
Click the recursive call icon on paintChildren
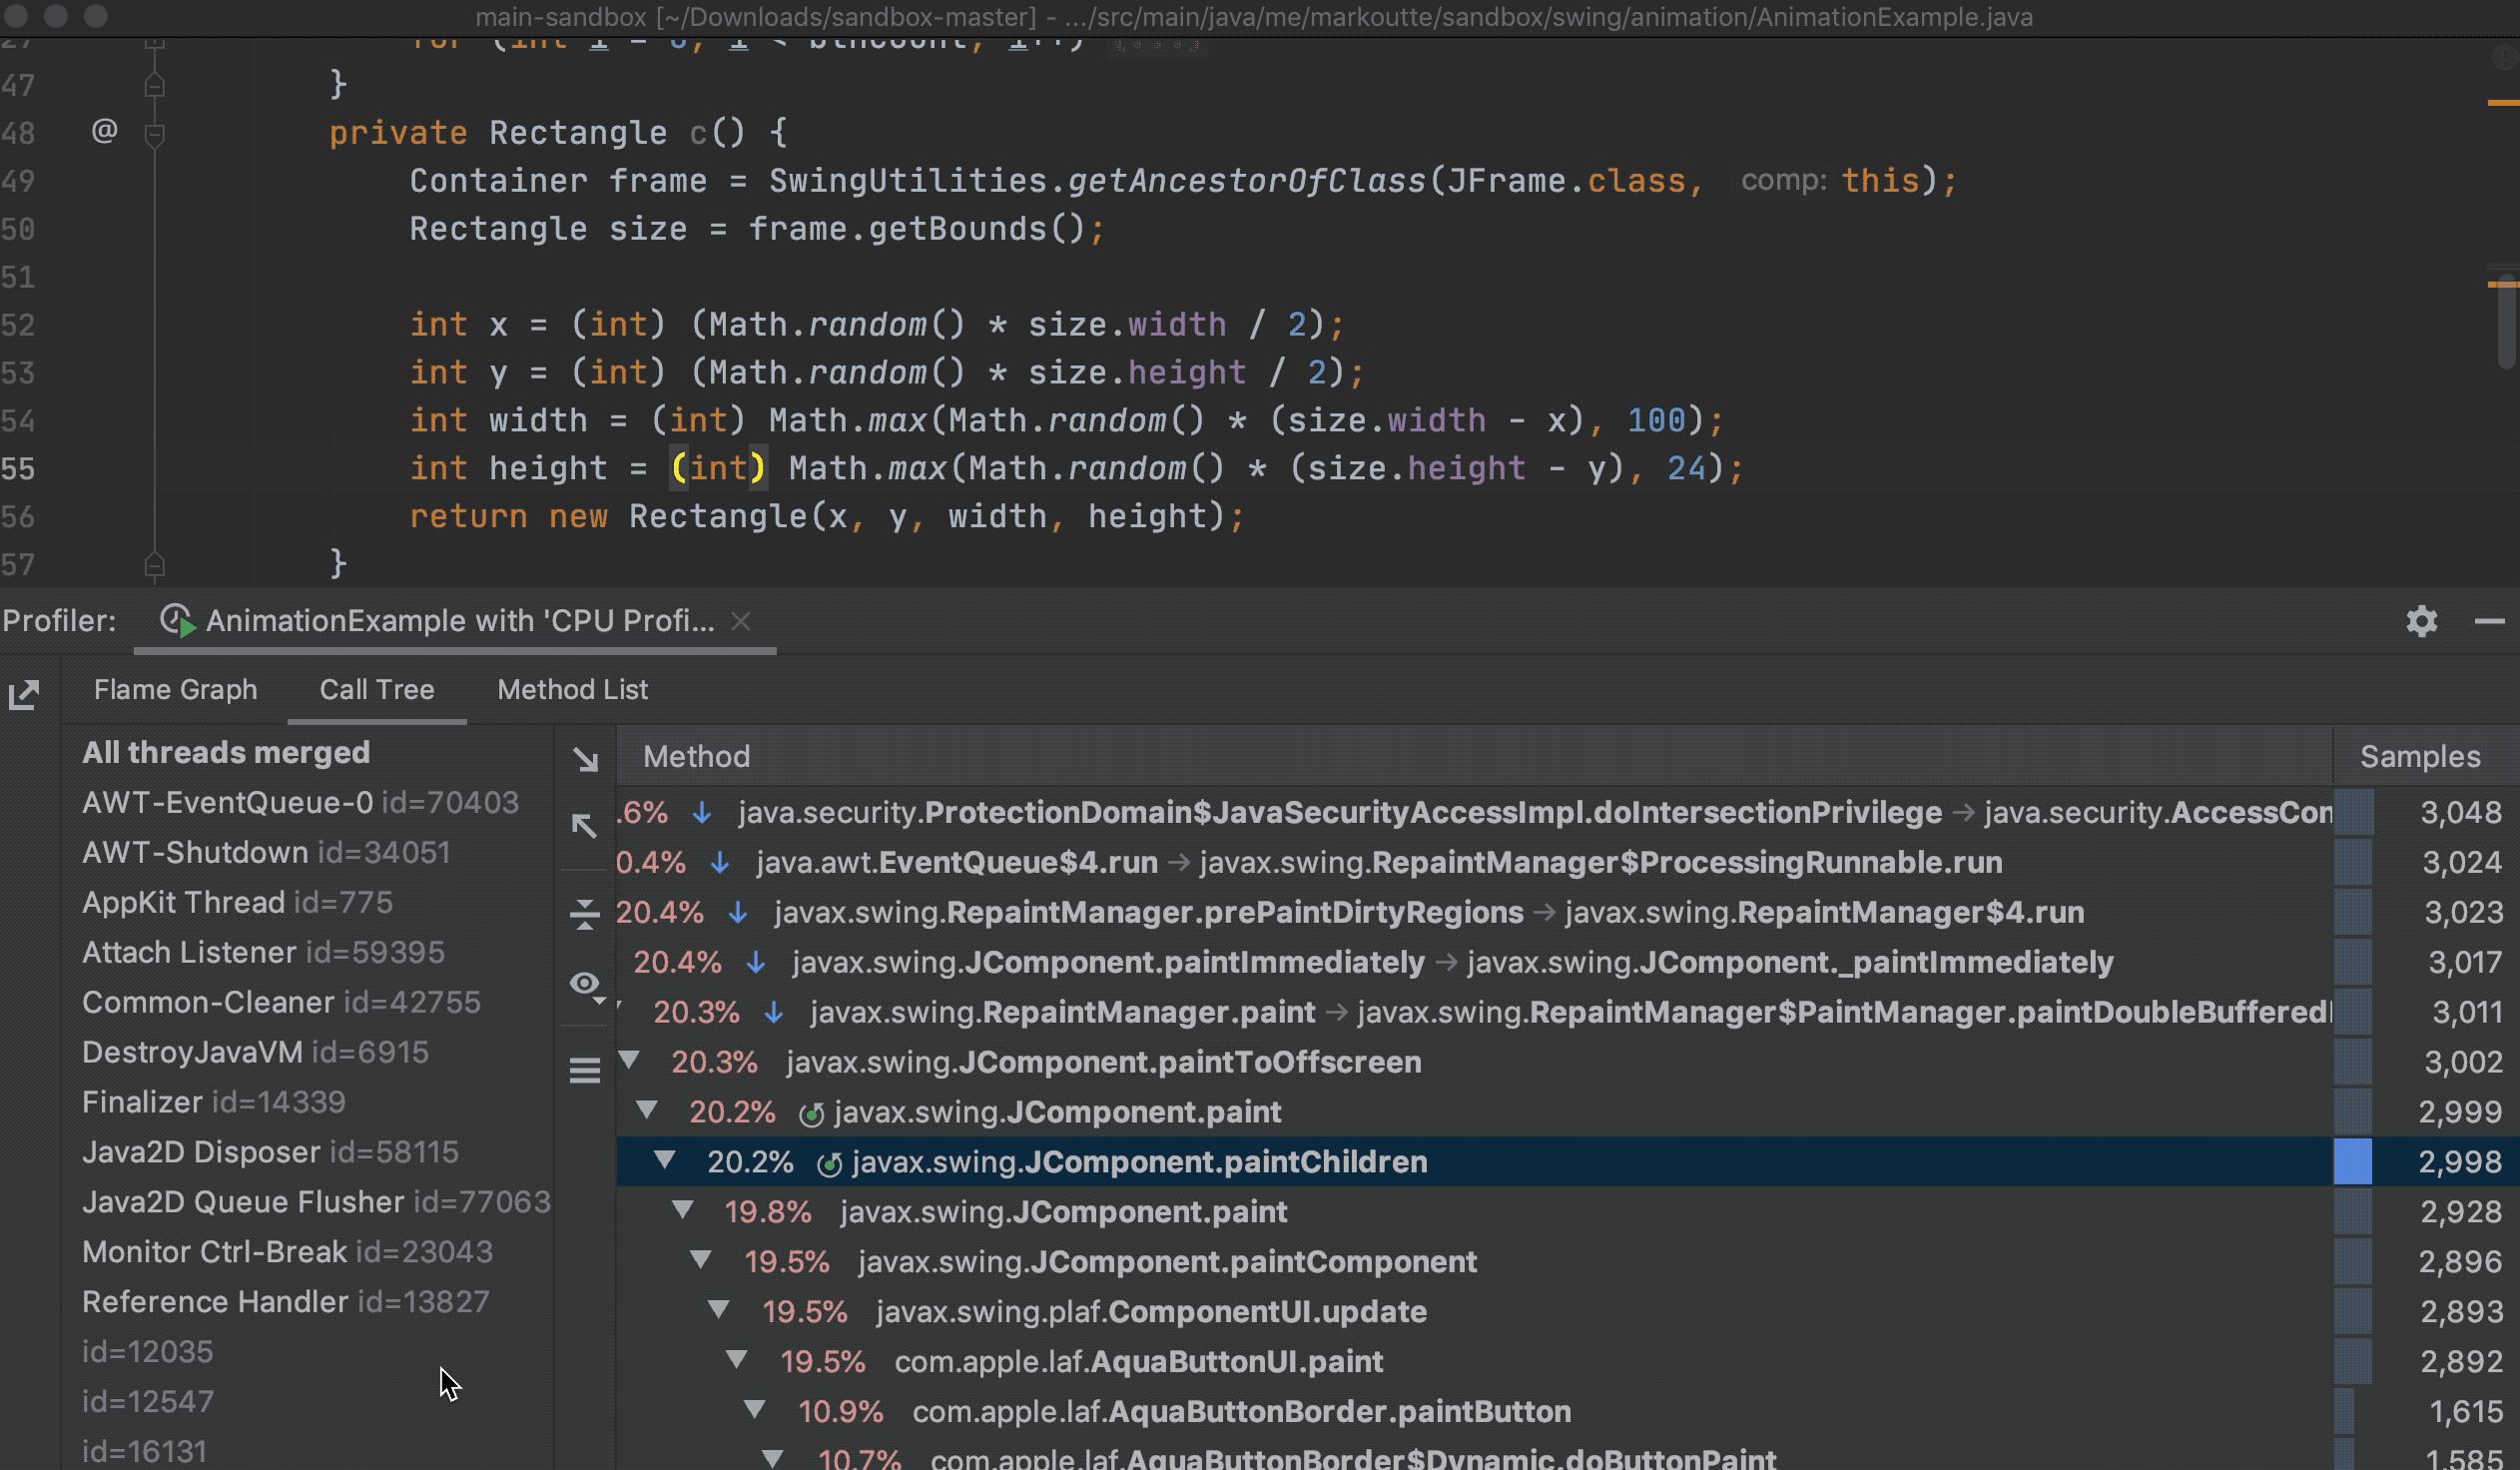point(829,1162)
